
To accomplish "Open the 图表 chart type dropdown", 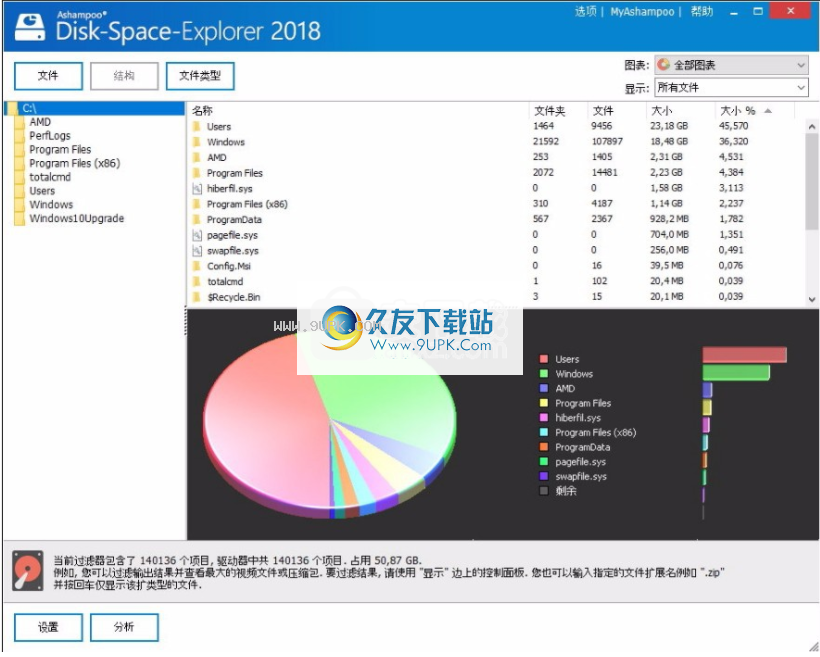I will click(731, 65).
